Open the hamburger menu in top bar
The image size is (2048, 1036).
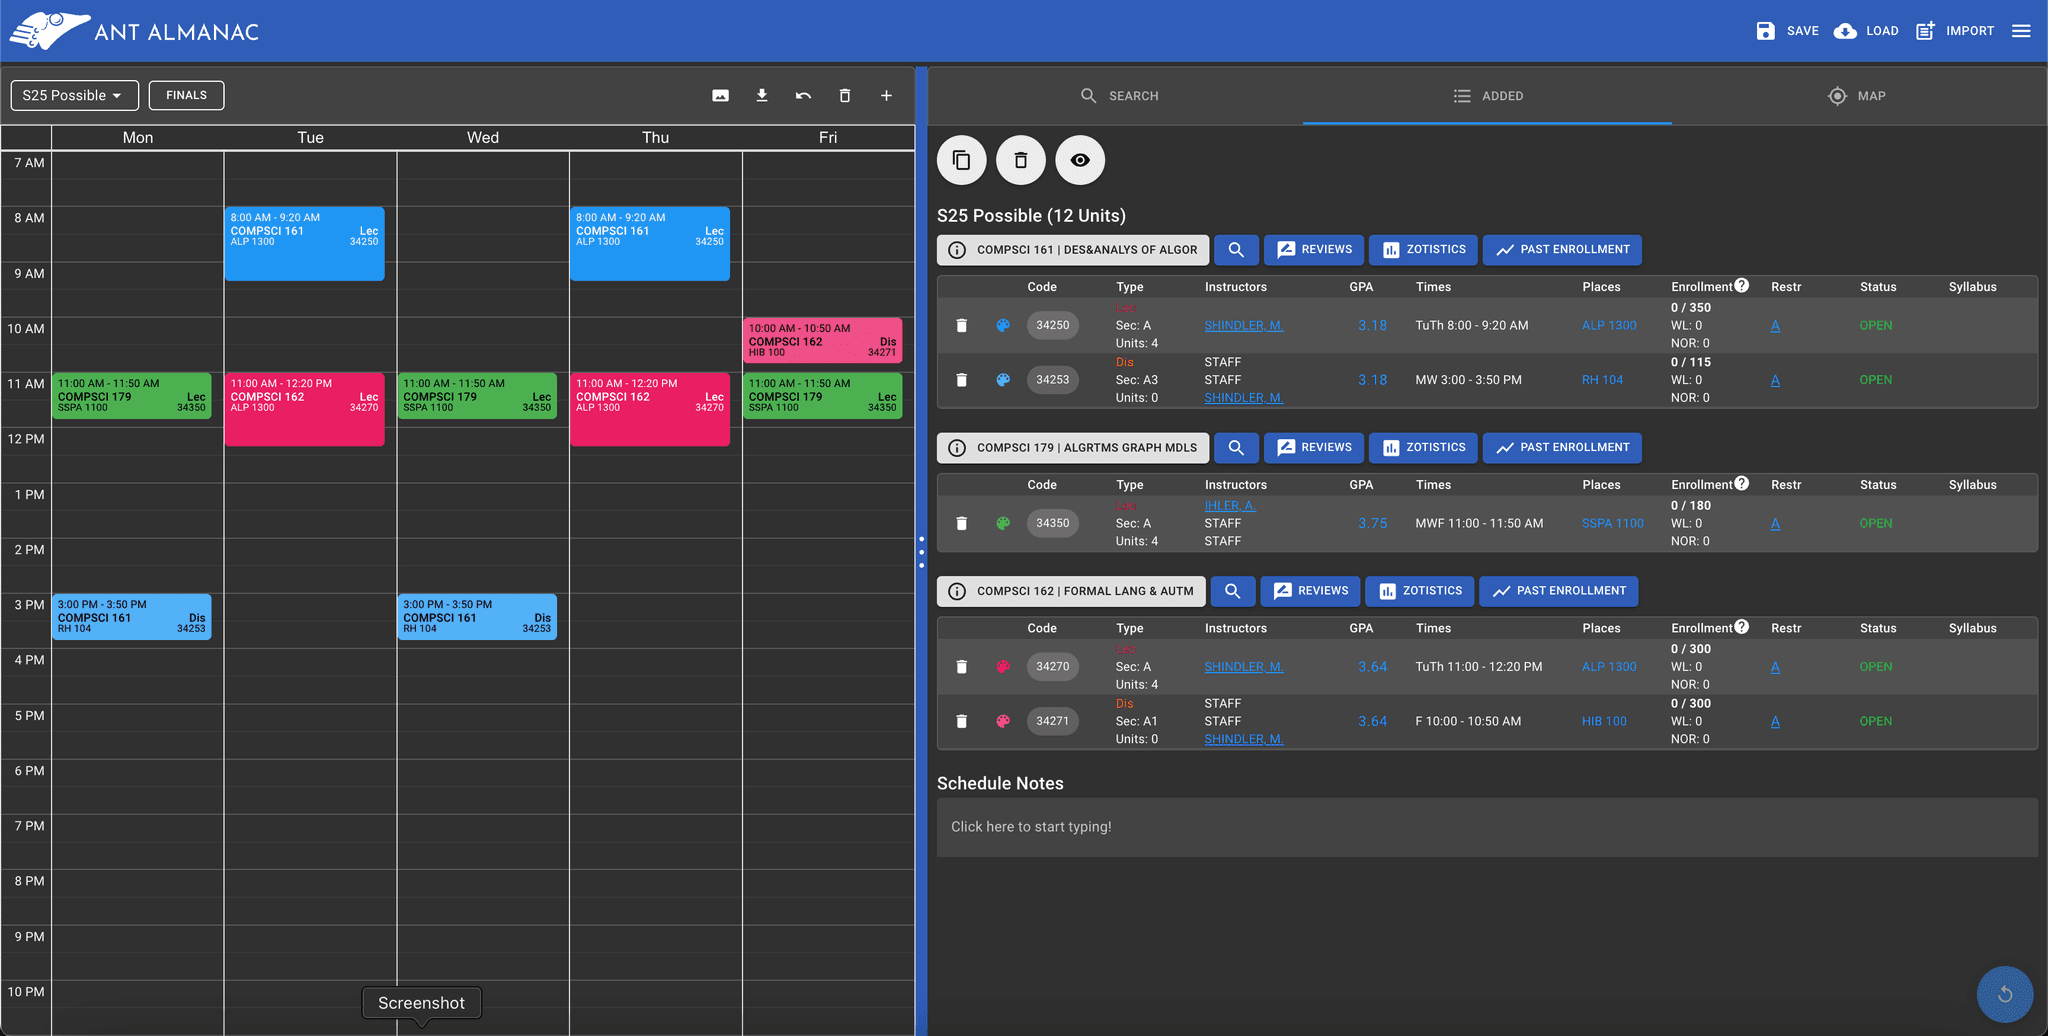click(x=2021, y=31)
